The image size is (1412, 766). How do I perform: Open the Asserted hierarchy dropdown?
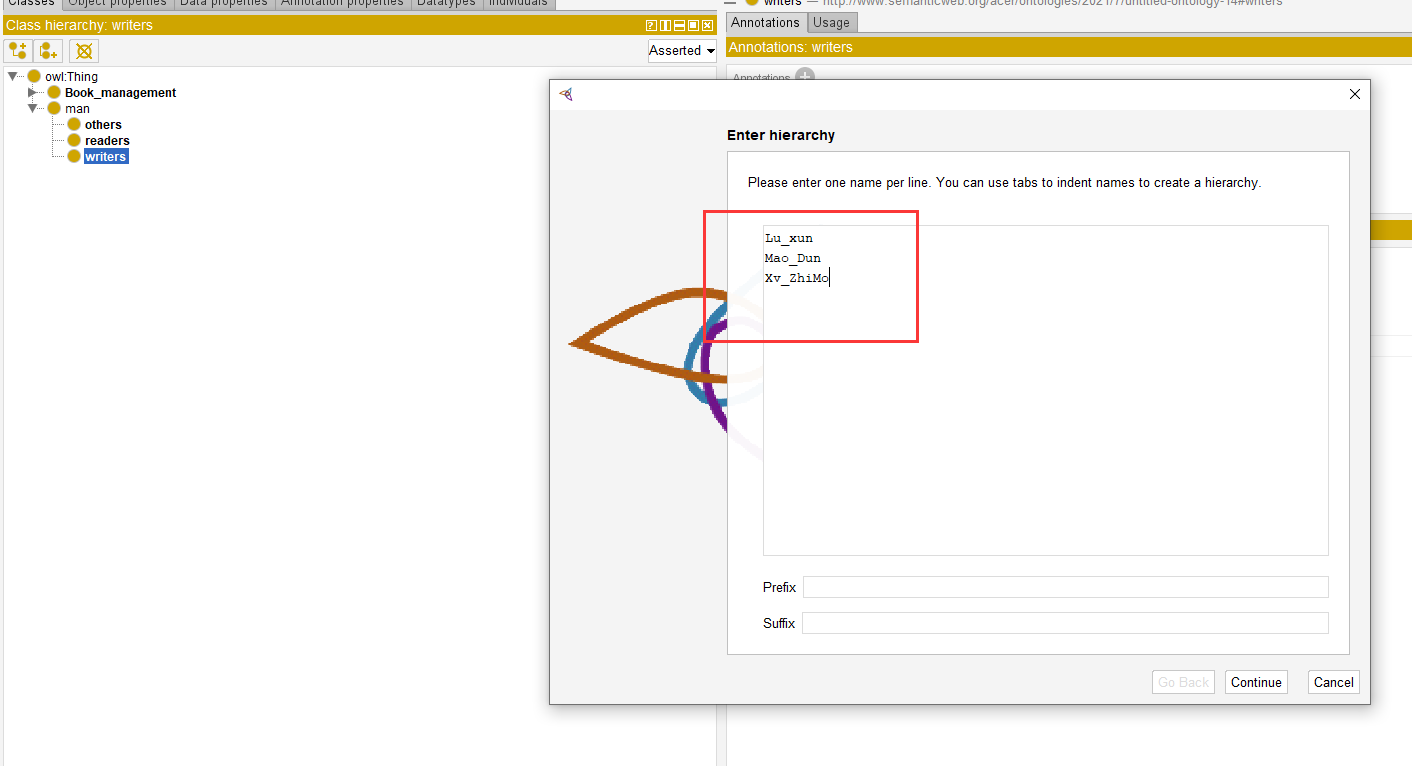coord(682,50)
